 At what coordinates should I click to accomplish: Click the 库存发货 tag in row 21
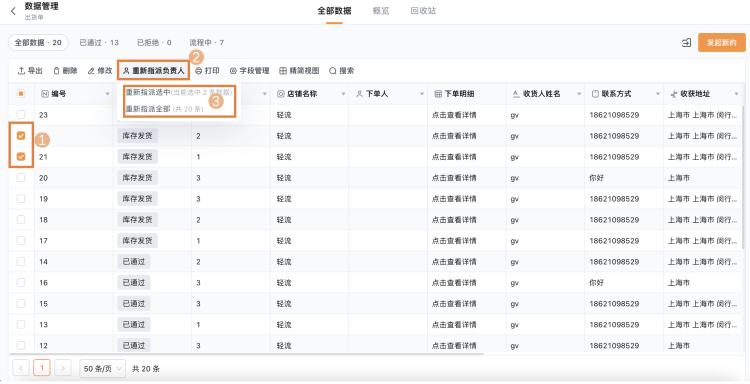[x=137, y=157]
